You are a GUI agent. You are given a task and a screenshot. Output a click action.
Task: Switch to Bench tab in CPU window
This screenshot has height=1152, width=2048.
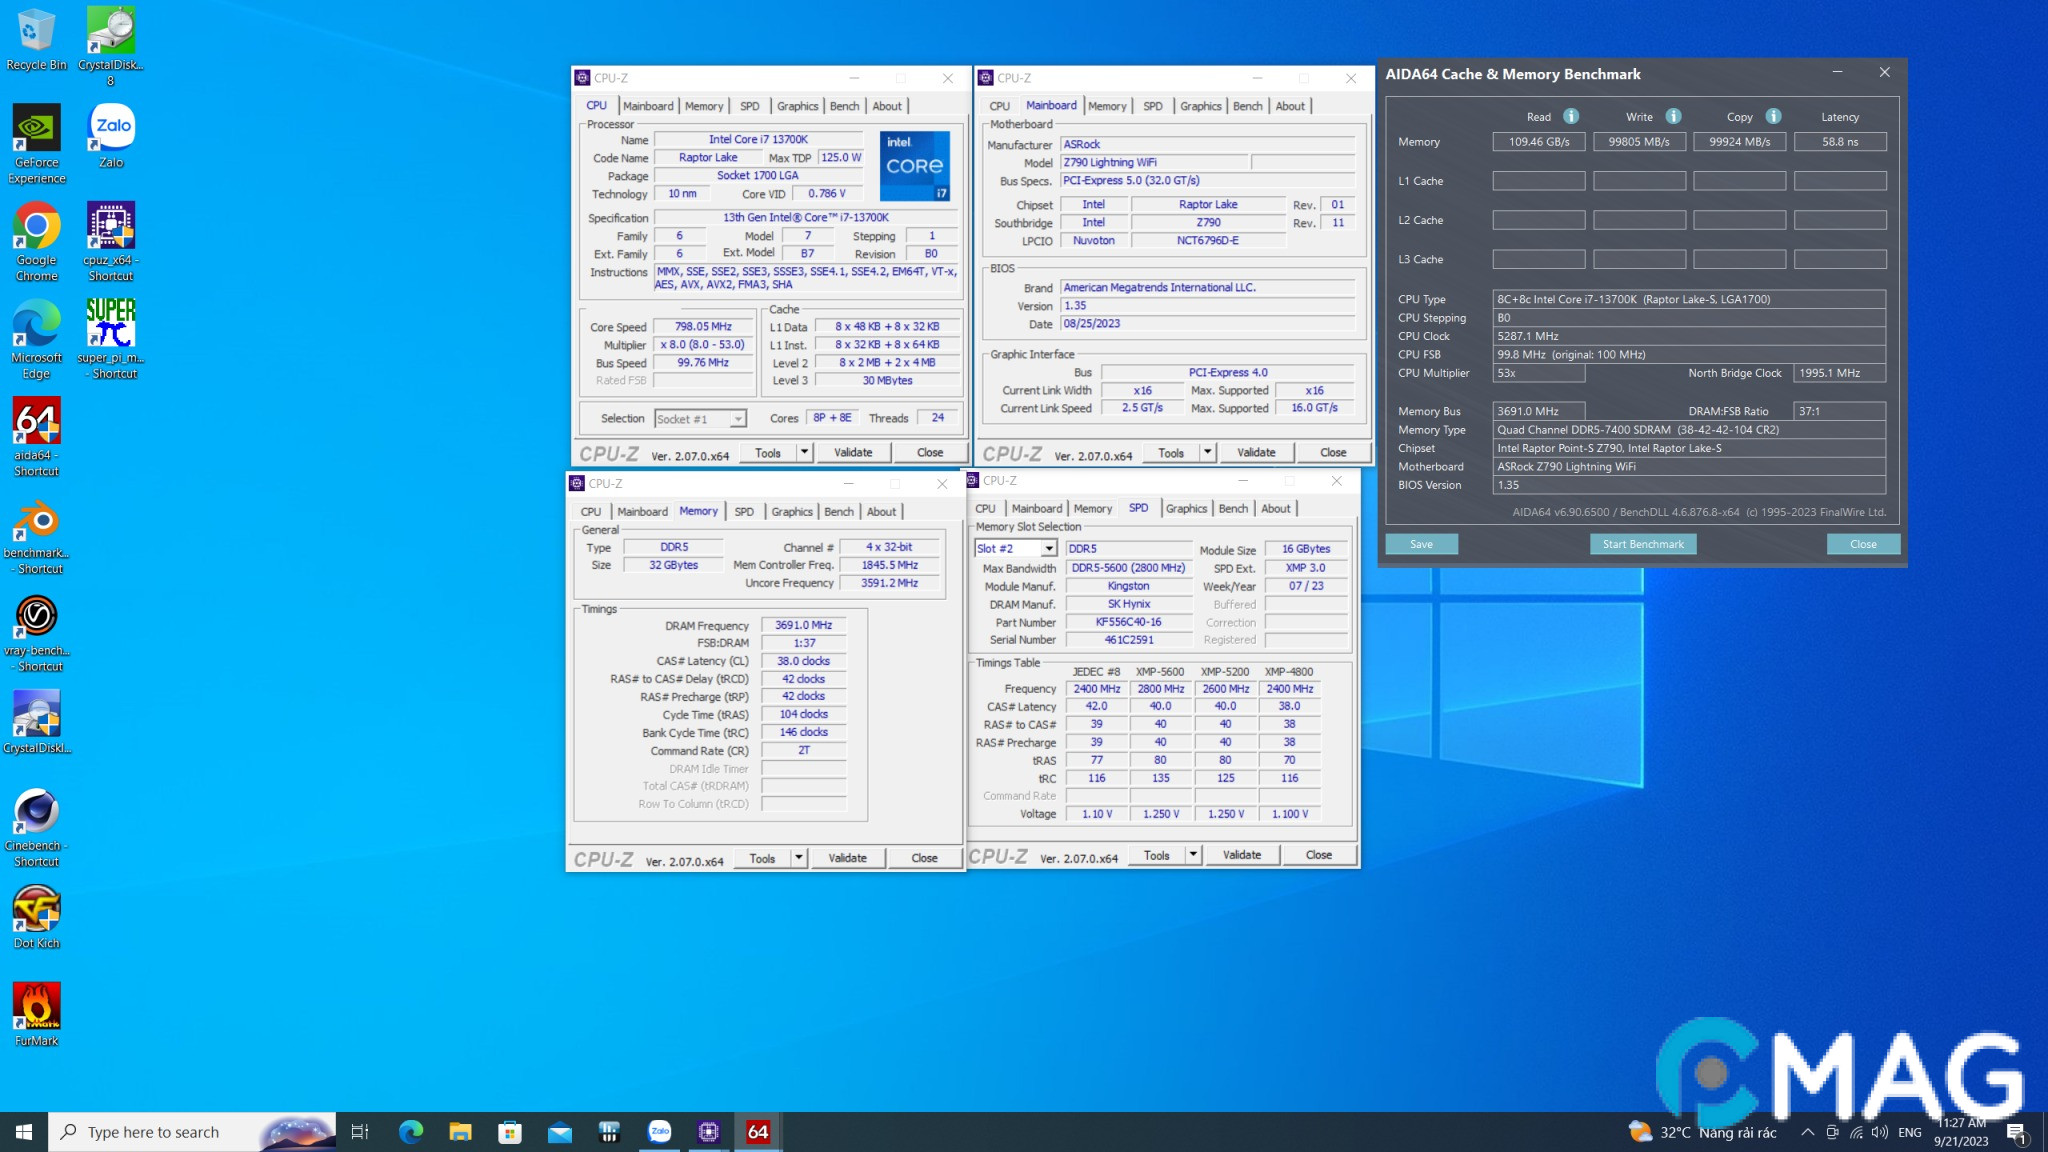844,106
